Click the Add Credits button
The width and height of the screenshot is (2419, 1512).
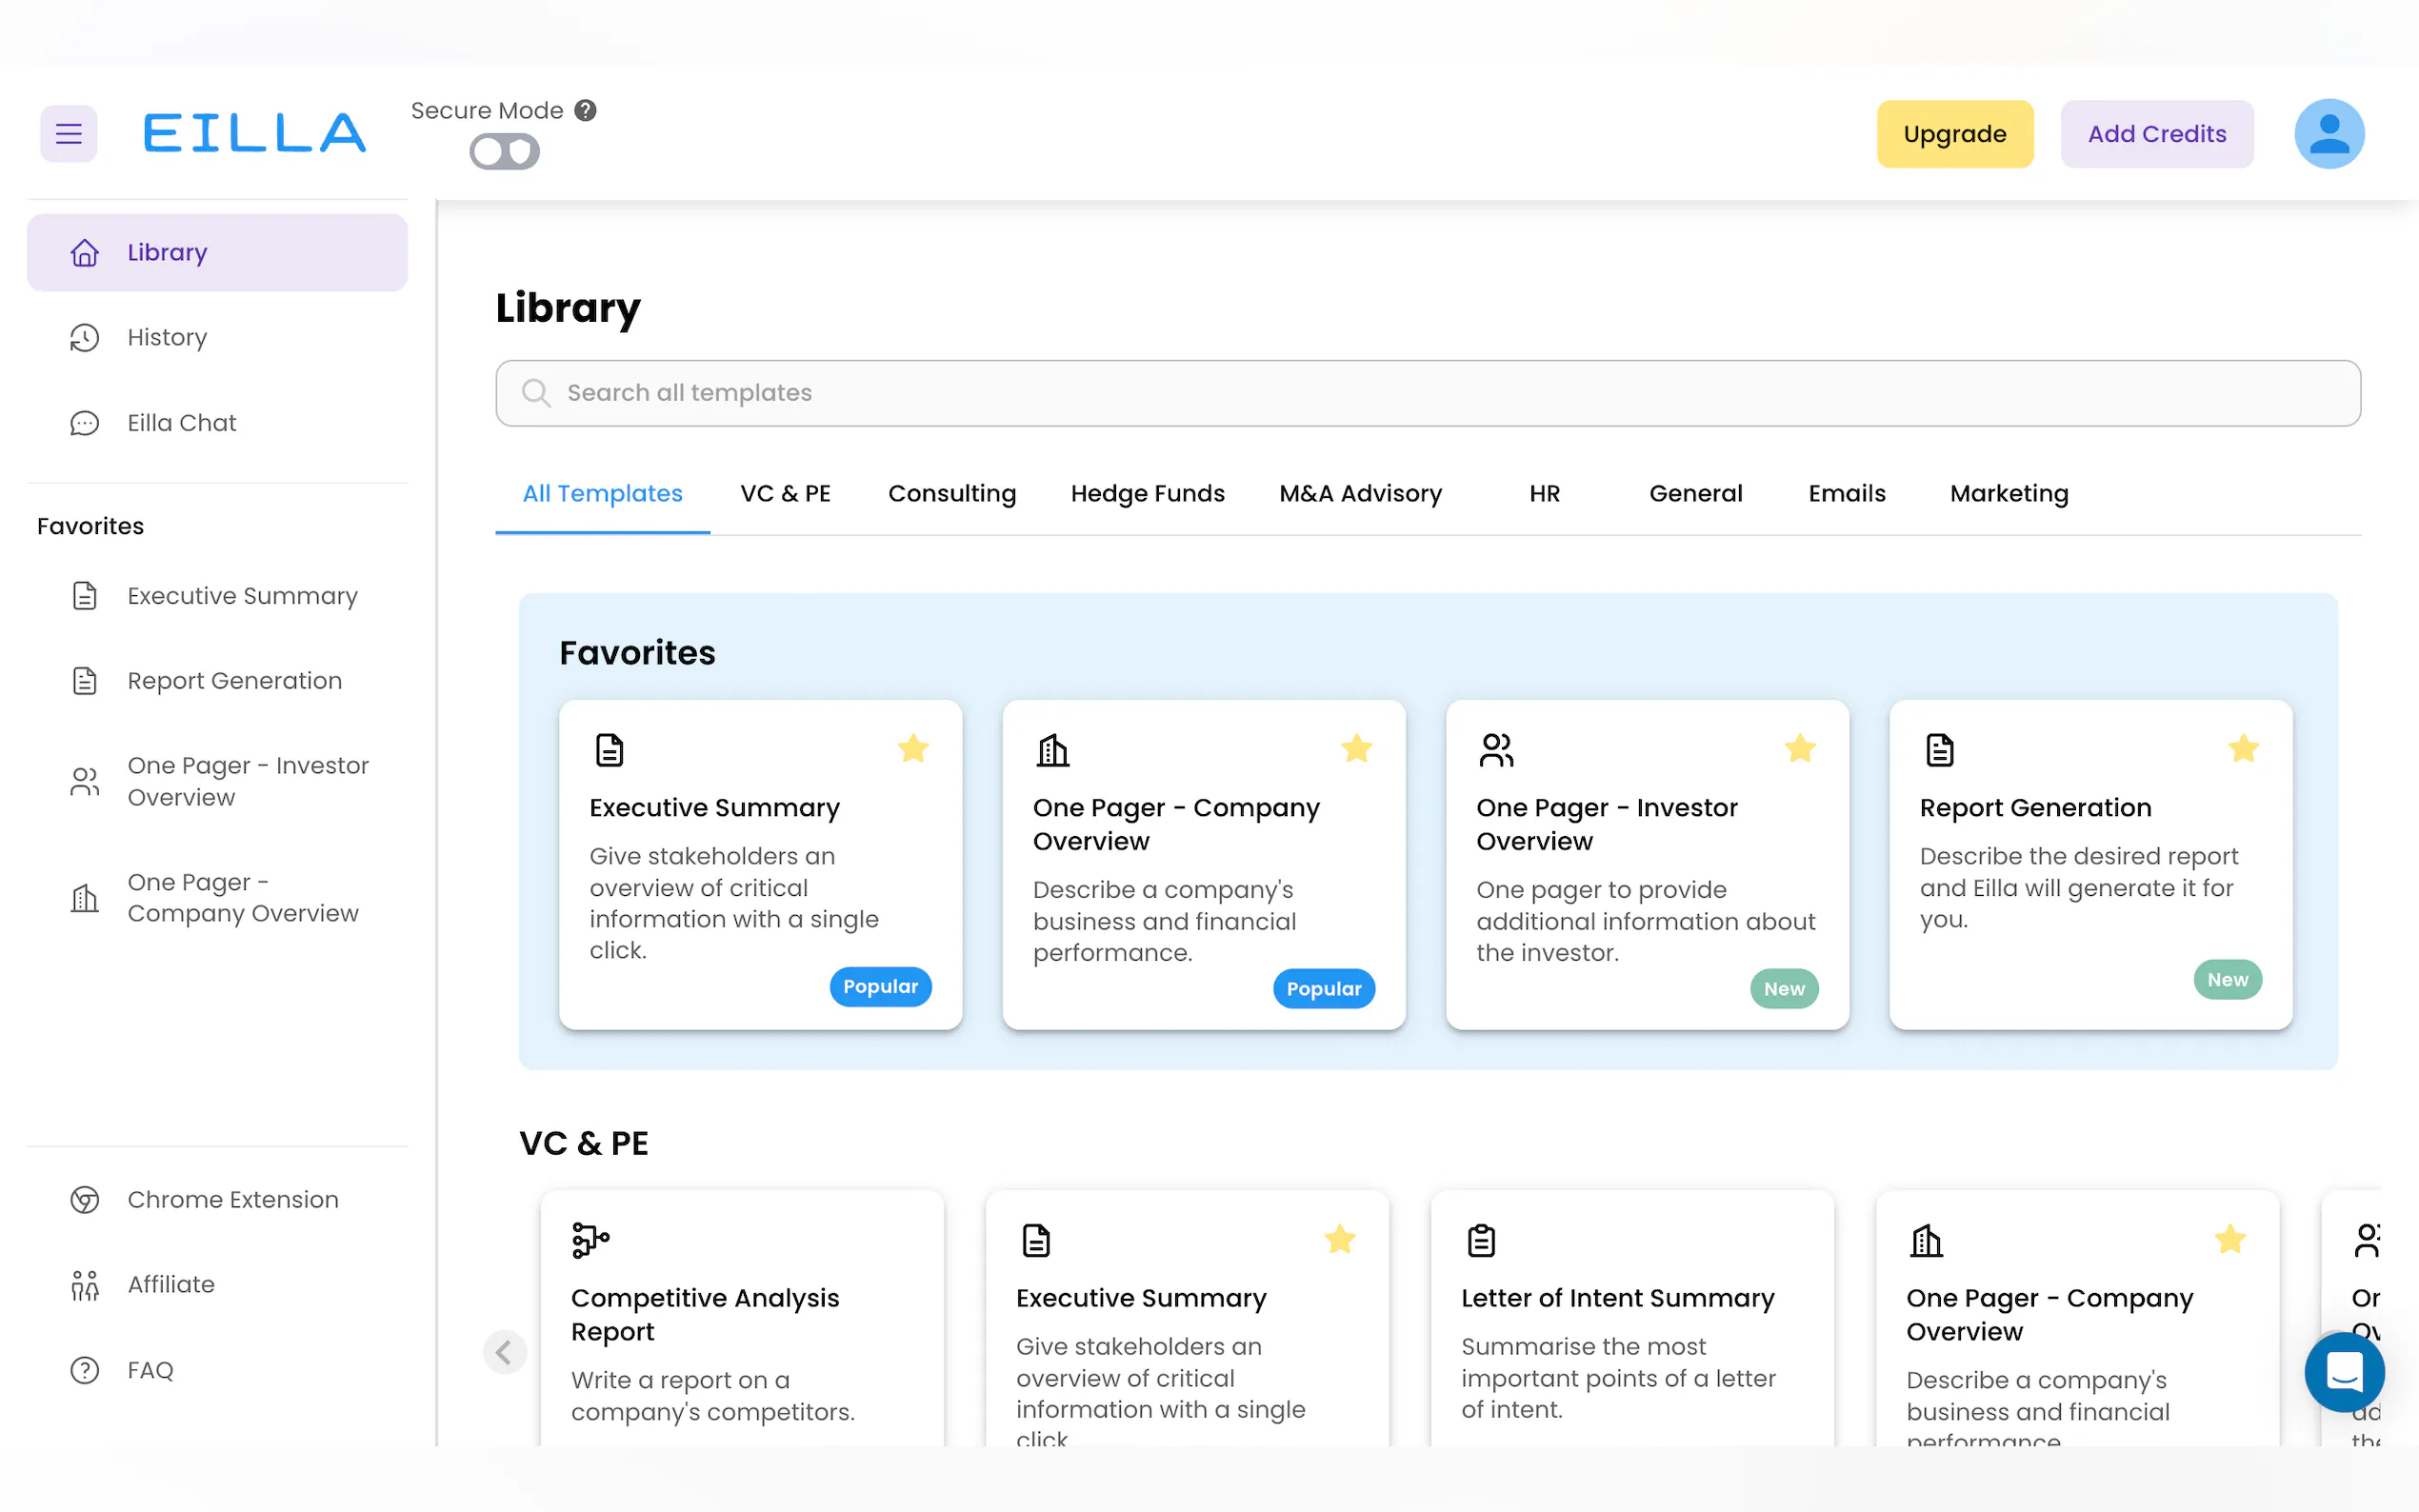pos(2156,134)
